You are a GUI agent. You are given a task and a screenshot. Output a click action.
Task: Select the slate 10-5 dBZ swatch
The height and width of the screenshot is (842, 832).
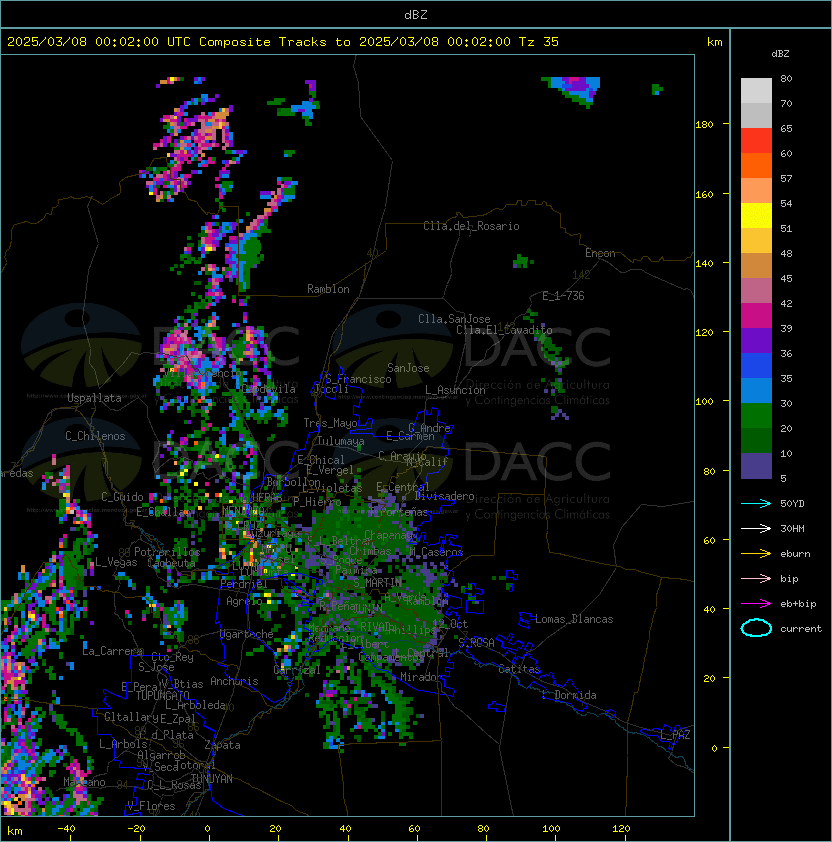tap(756, 466)
